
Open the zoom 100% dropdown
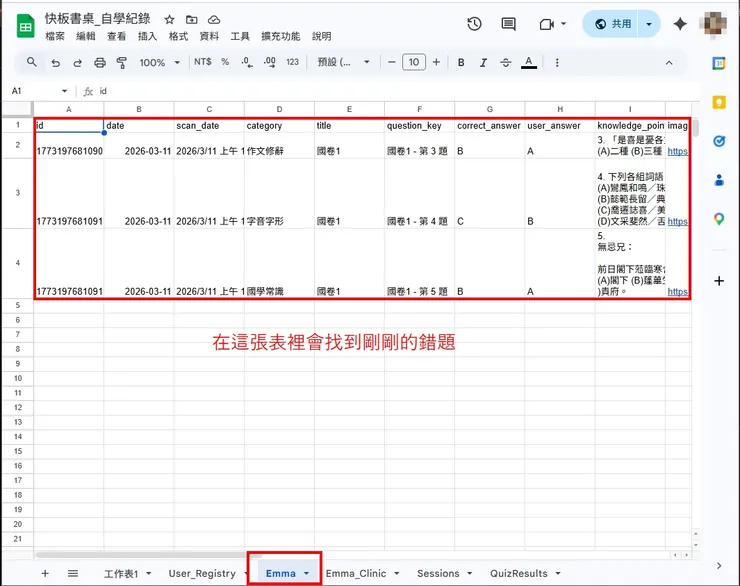pos(160,62)
